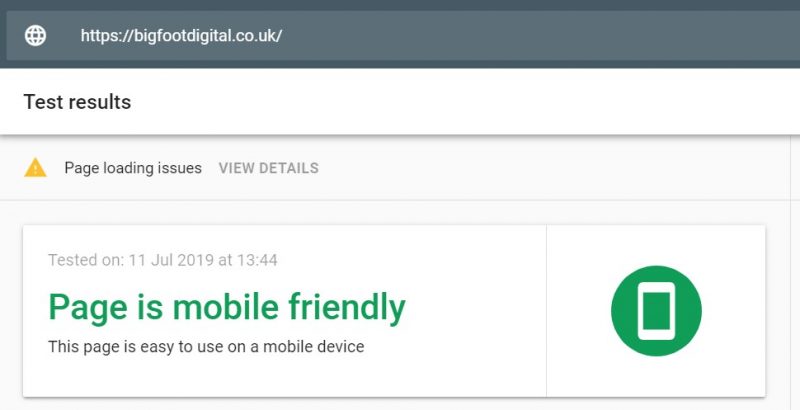Screen dimensions: 800x410
Task: Click the white phone shape inside green circle
Action: tap(656, 311)
